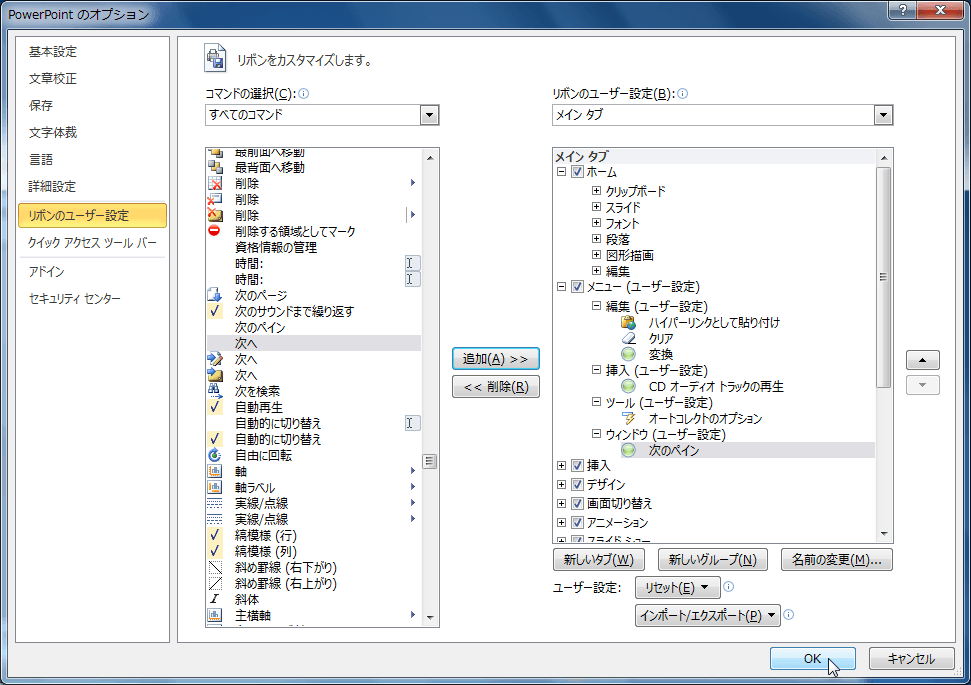This screenshot has height=685, width=971.
Task: Click the italic 斜体 icon
Action: tap(214, 599)
